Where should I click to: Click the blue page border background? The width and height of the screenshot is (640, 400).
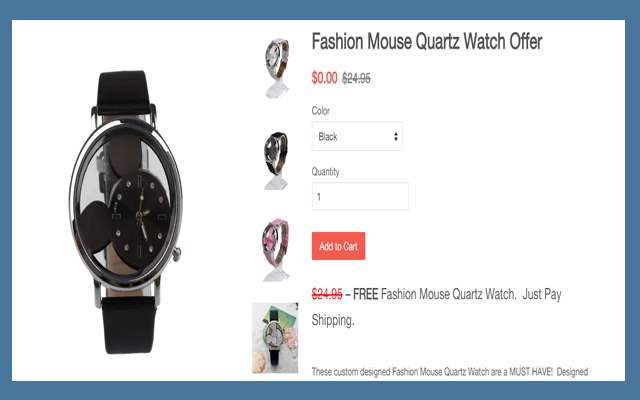coord(320,9)
